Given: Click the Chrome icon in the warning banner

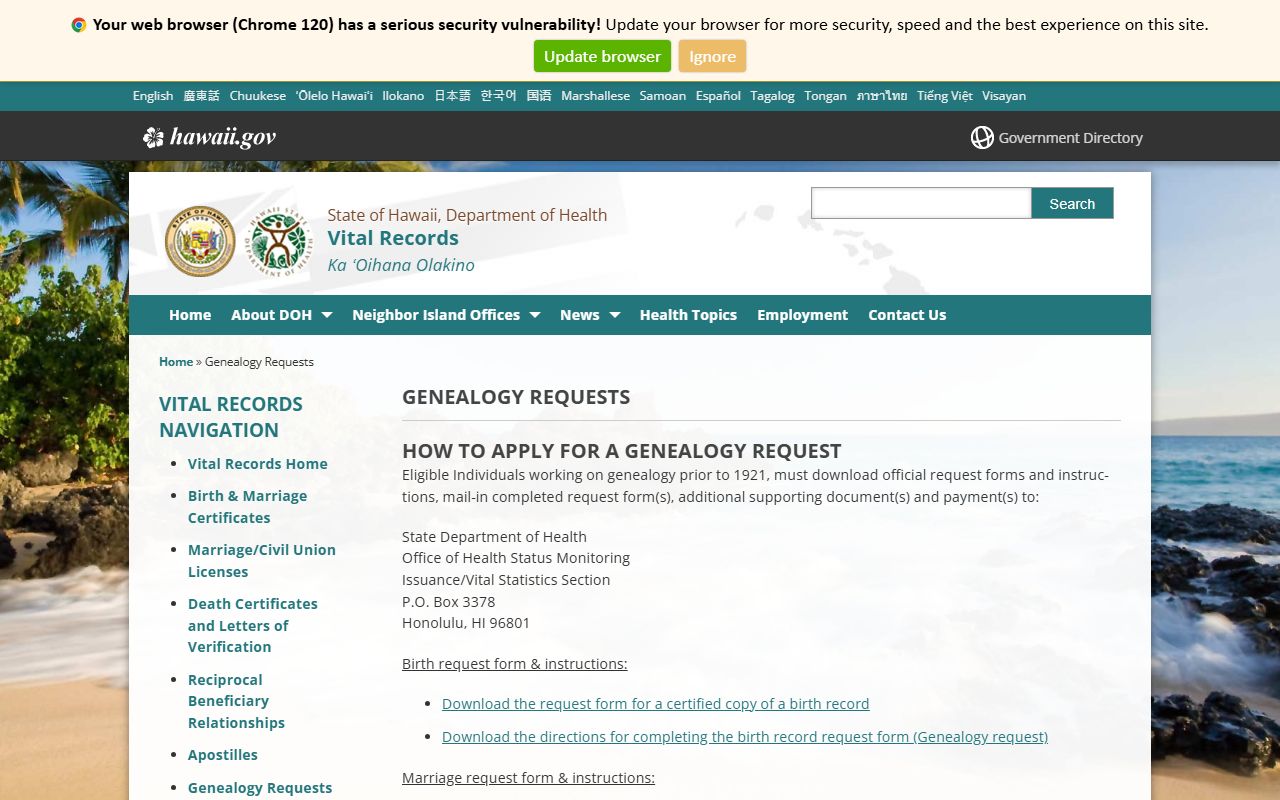Looking at the screenshot, I should click(x=79, y=25).
